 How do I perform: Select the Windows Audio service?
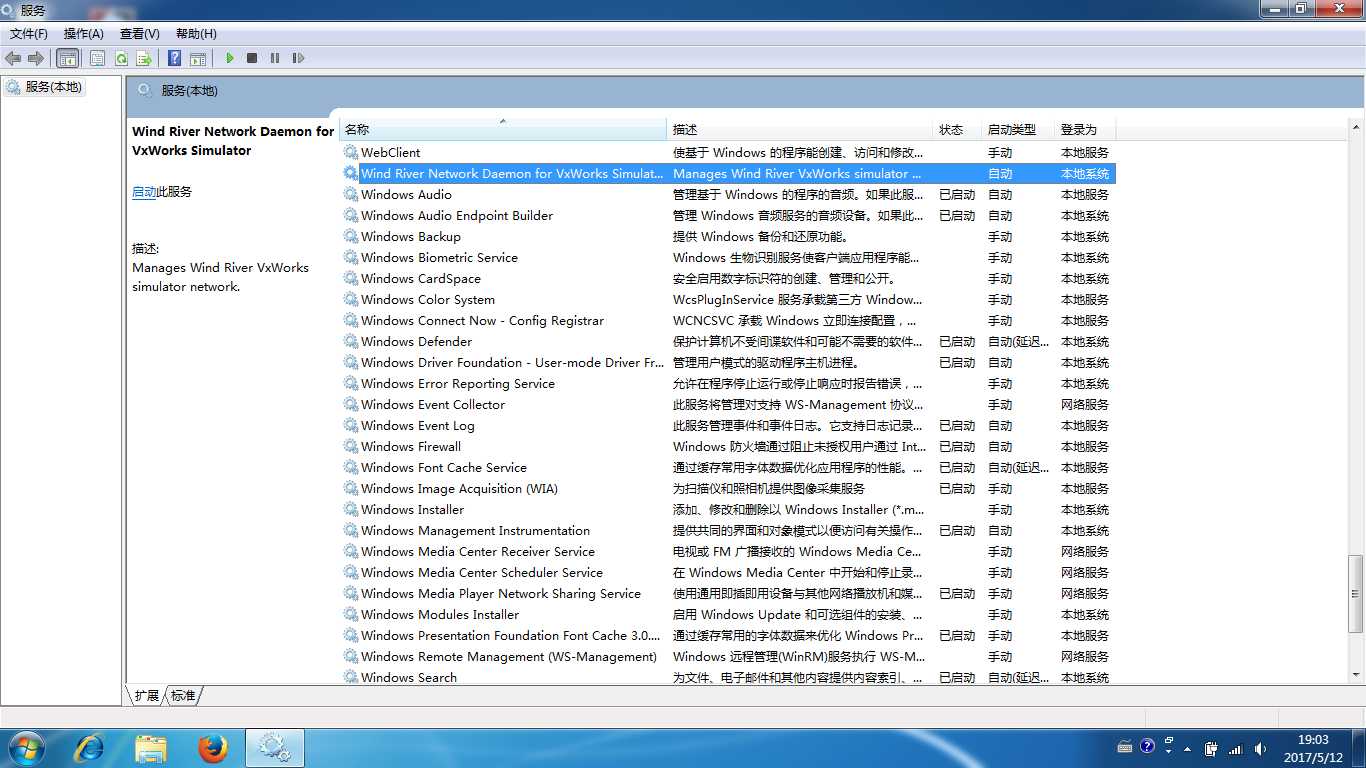point(727,195)
